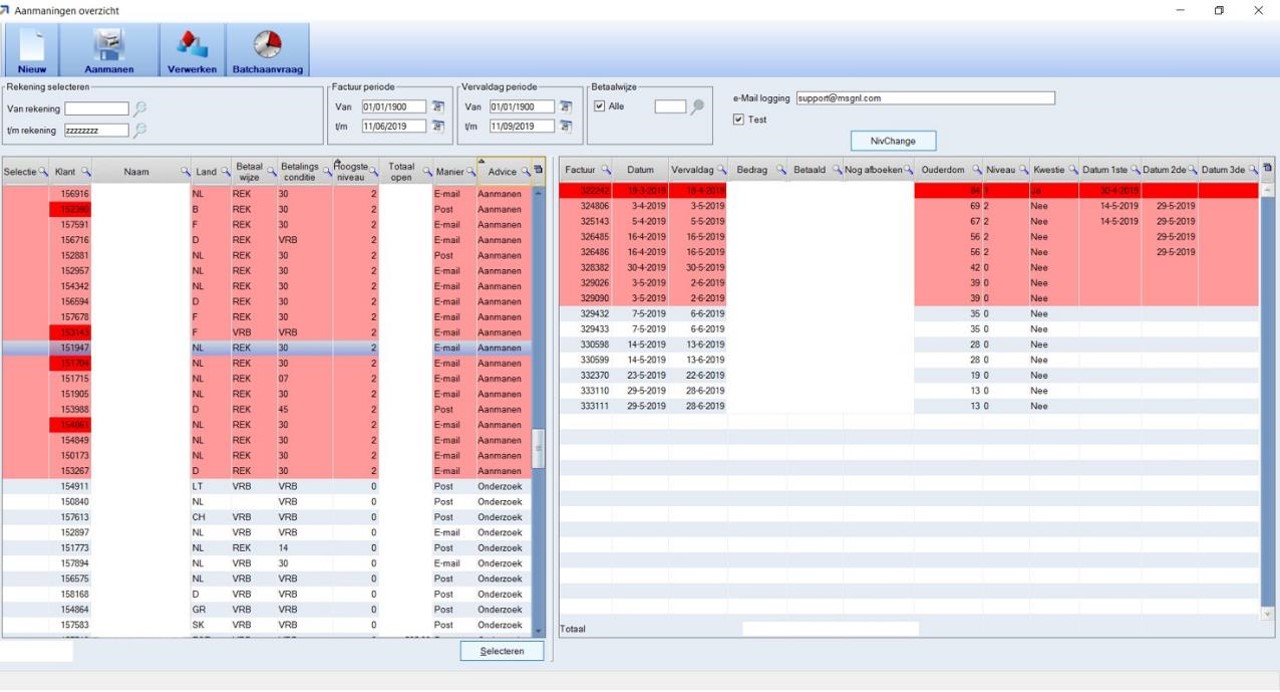The height and width of the screenshot is (692, 1280).
Task: Click the filter magnifier in Factuur column header
Action: pos(605,171)
